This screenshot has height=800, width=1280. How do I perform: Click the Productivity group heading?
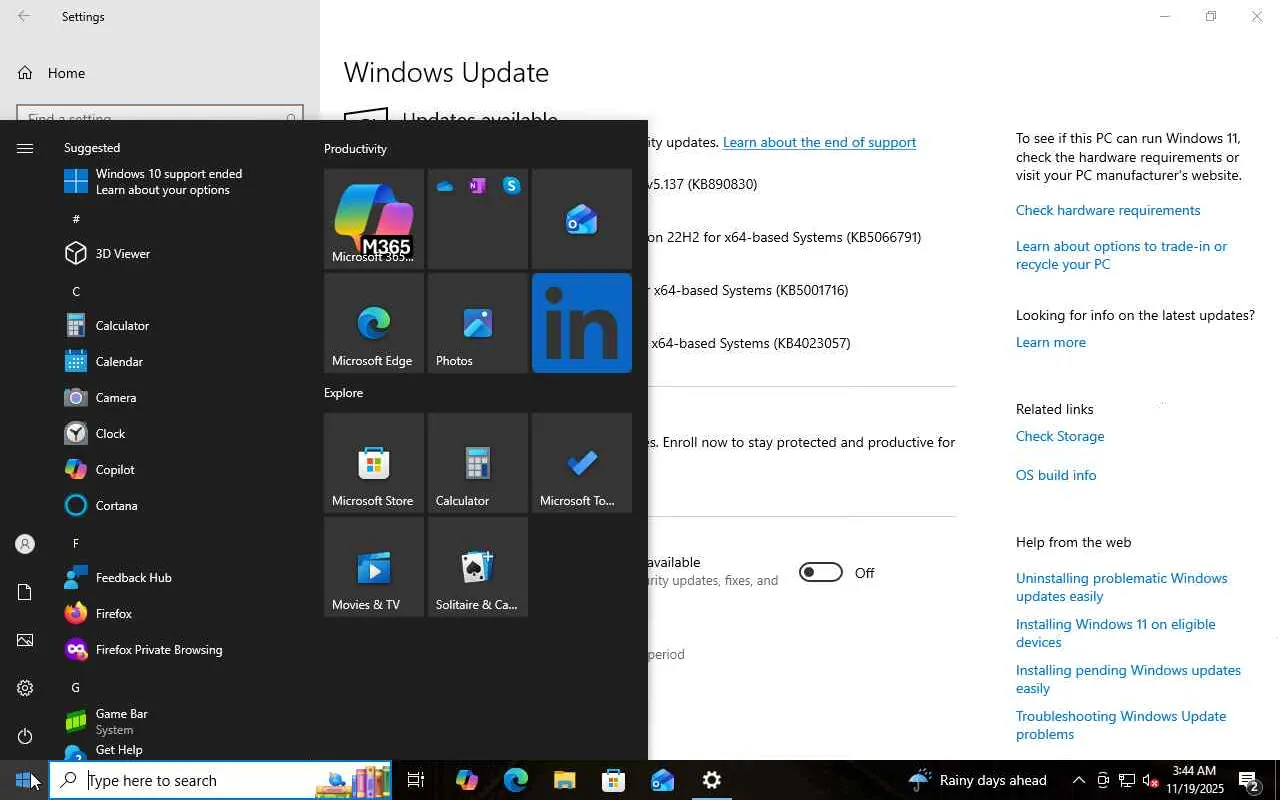355,149
